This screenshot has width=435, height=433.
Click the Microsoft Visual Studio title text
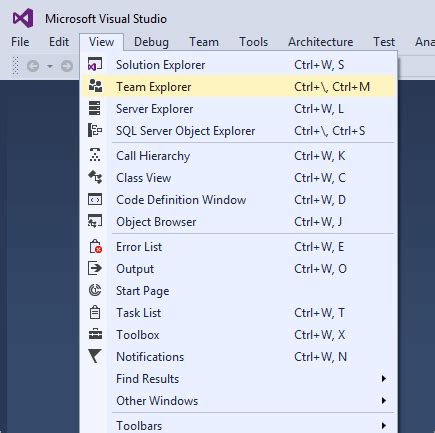[x=106, y=19]
